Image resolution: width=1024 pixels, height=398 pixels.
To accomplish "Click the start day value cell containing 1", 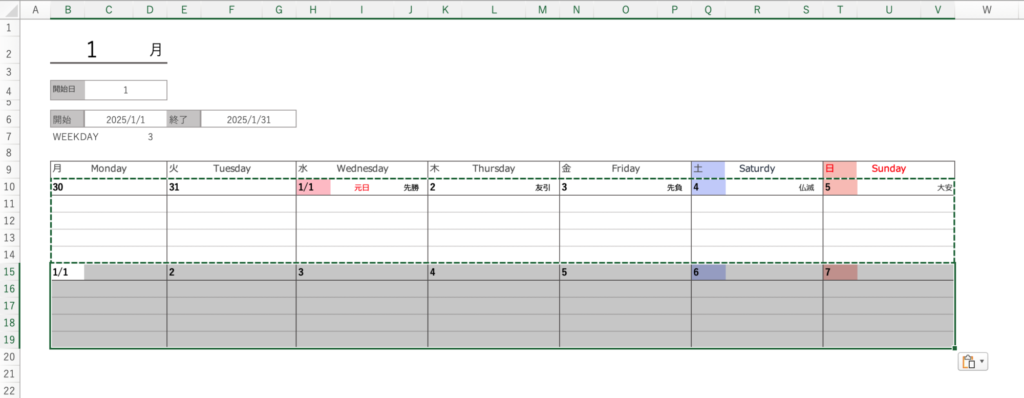I will [x=125, y=90].
